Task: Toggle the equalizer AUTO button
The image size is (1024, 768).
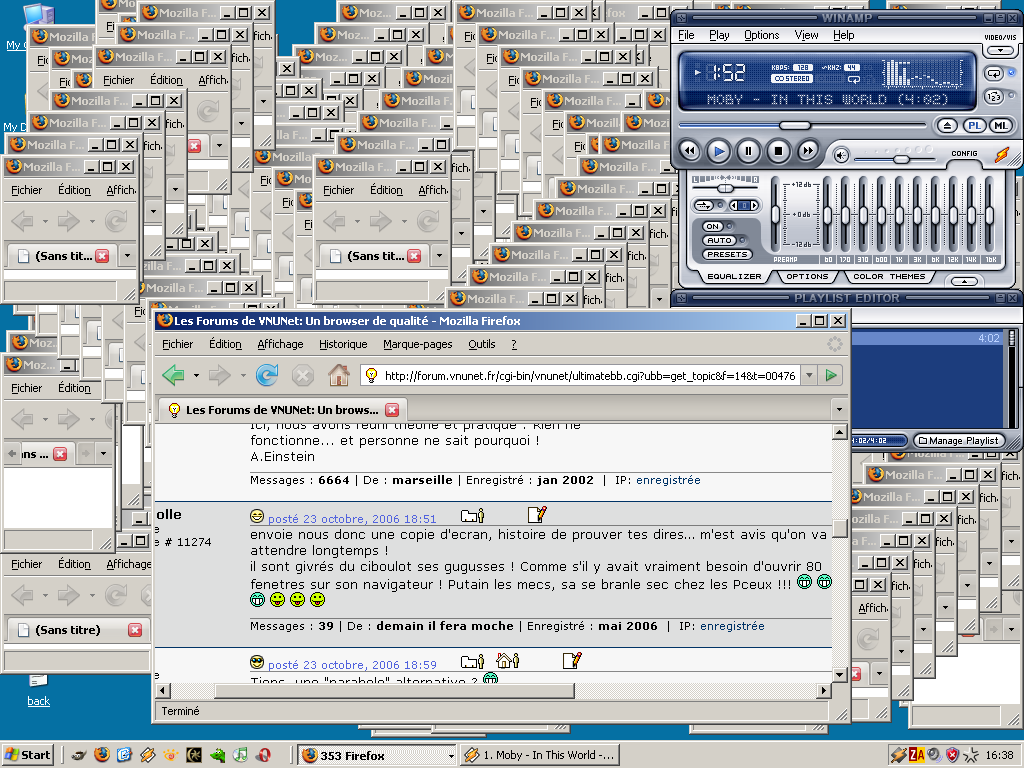Action: click(x=719, y=240)
